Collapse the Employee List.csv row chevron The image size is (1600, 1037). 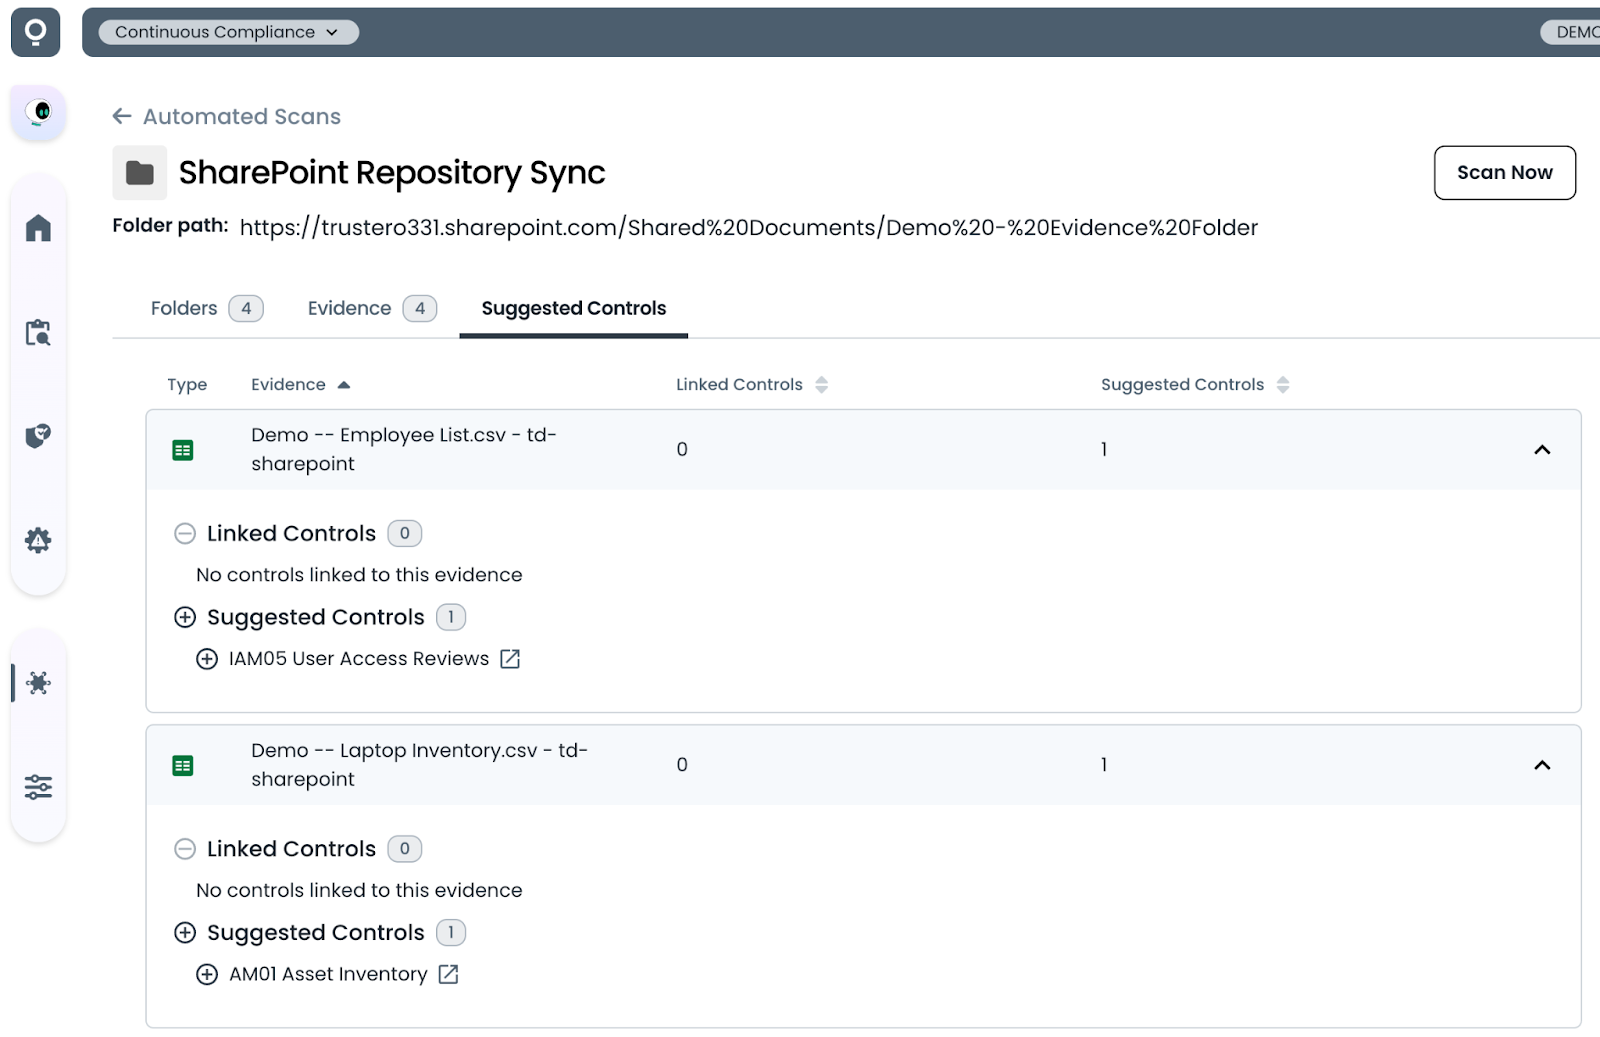(x=1542, y=450)
